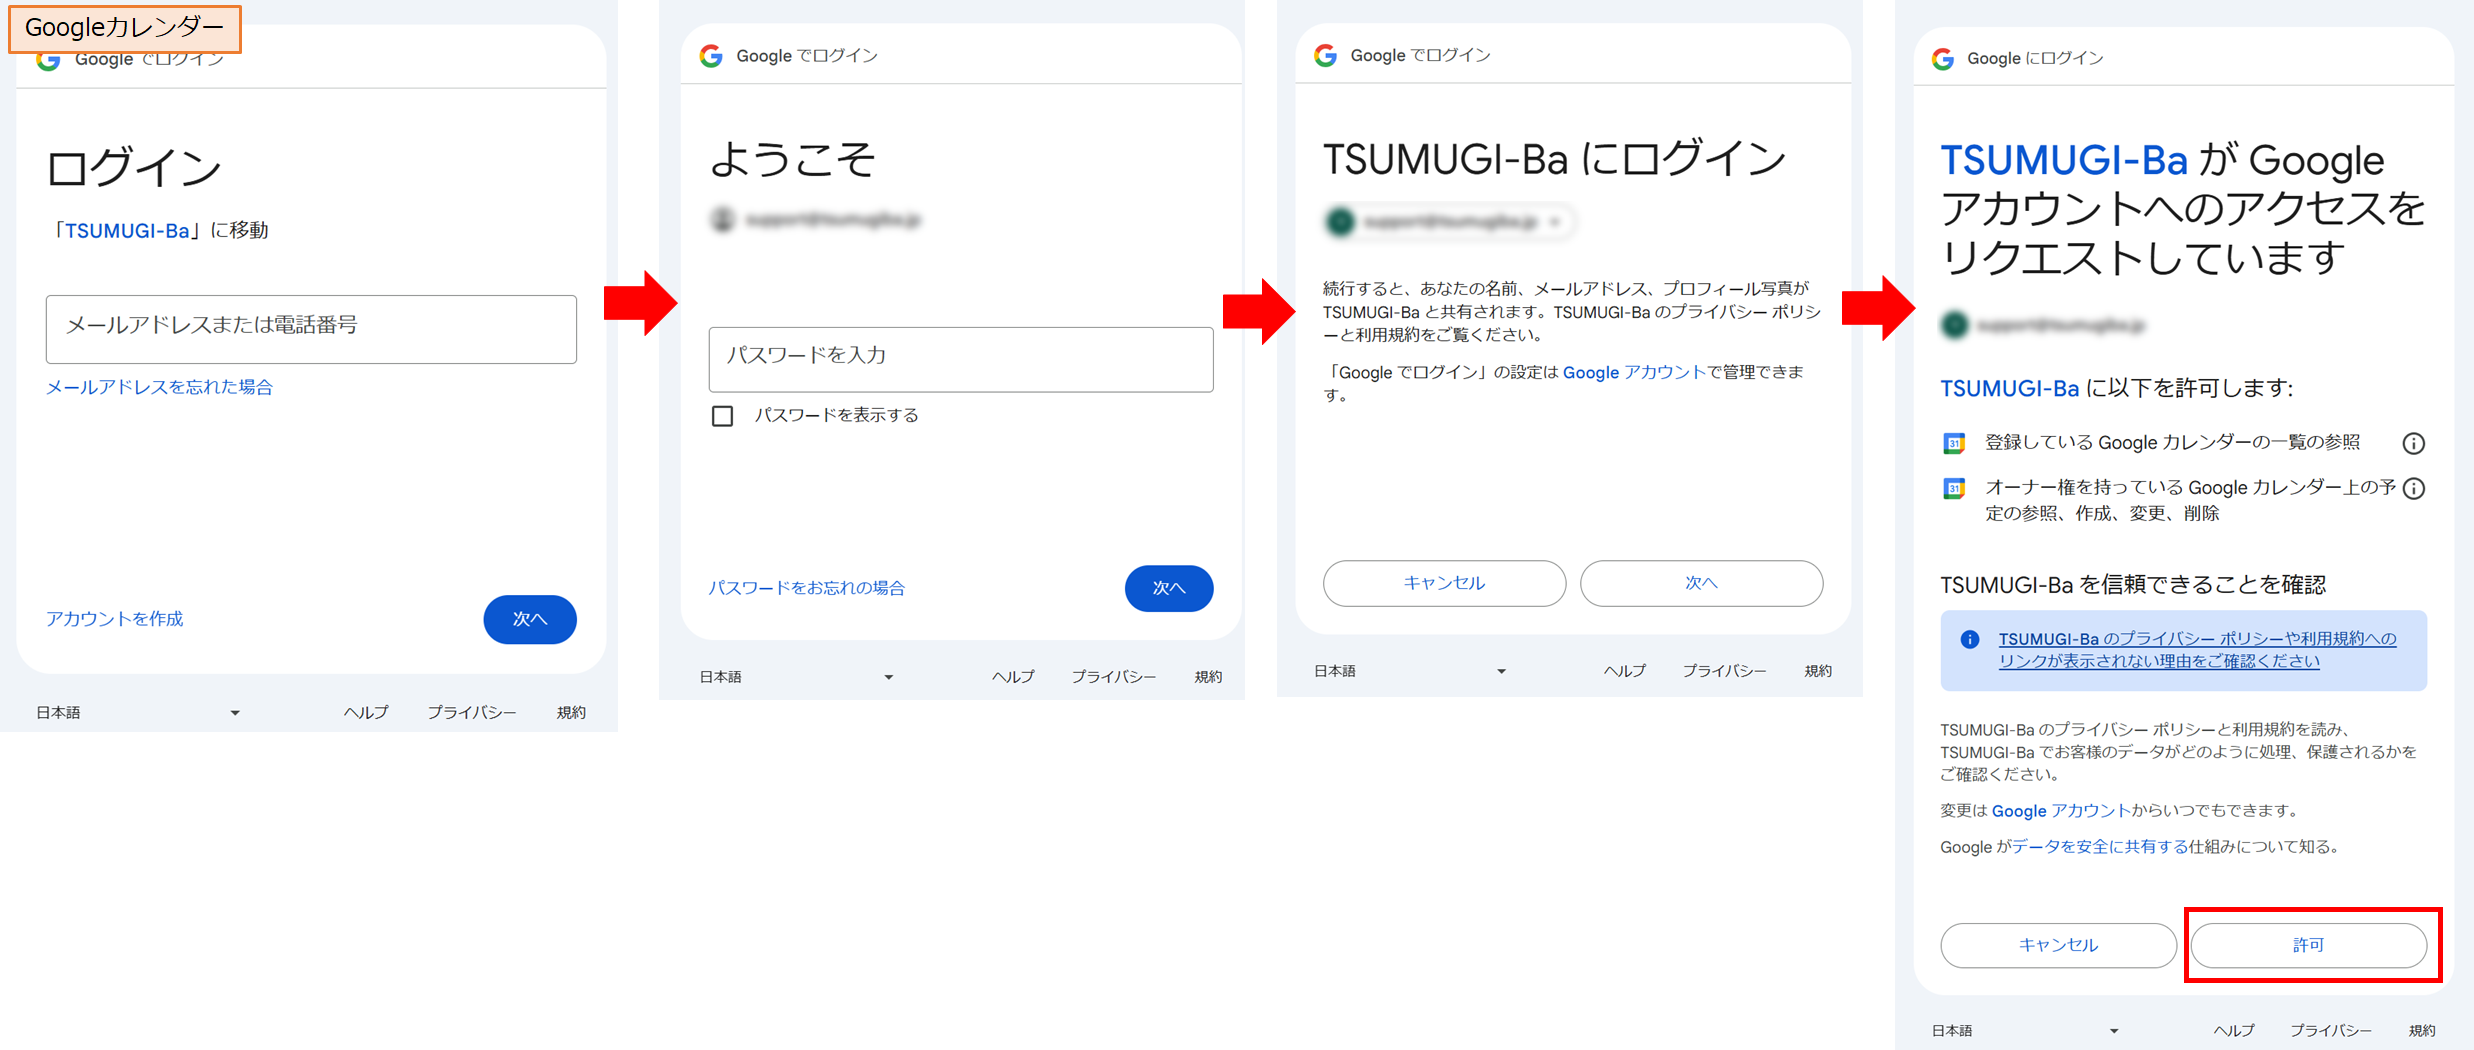Expand 日本語 language dropdown on TSUMUGI-Ba にログイン panel
This screenshot has height=1050, width=2474.
(x=1410, y=671)
